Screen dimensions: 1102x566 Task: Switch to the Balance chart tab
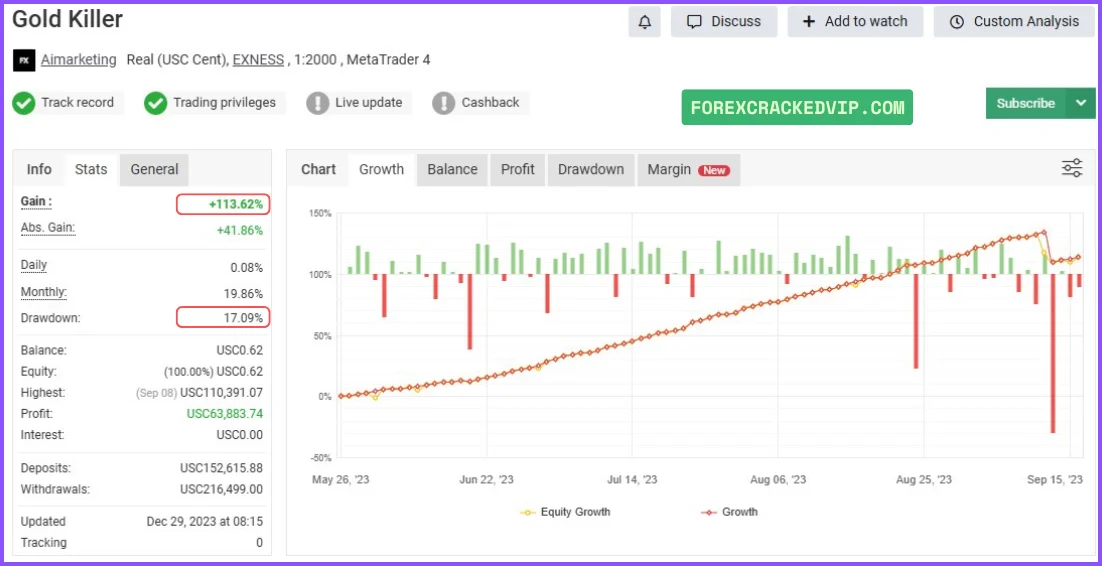(x=452, y=169)
